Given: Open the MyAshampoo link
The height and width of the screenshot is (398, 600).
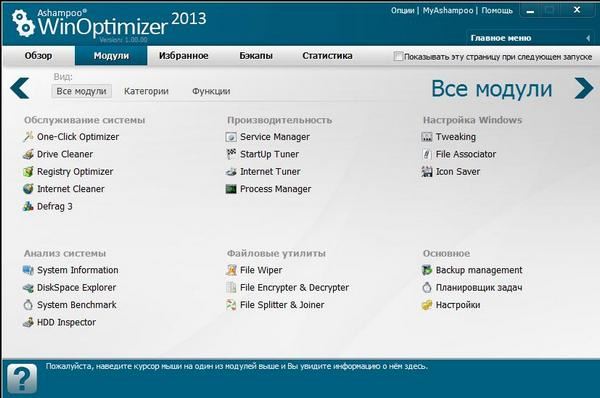Looking at the screenshot, I should pyautogui.click(x=448, y=10).
